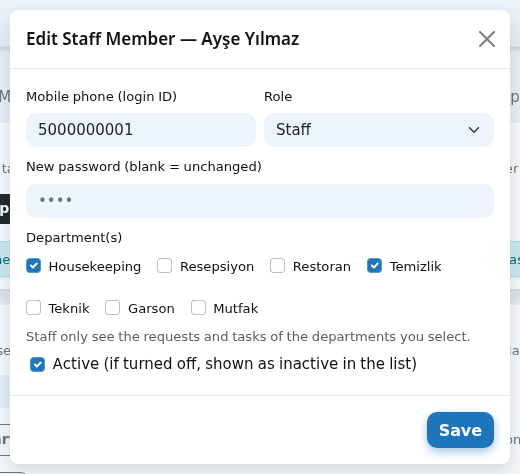Click the 'Mobile phone (login ID)' label
This screenshot has width=520, height=474.
pyautogui.click(x=101, y=97)
